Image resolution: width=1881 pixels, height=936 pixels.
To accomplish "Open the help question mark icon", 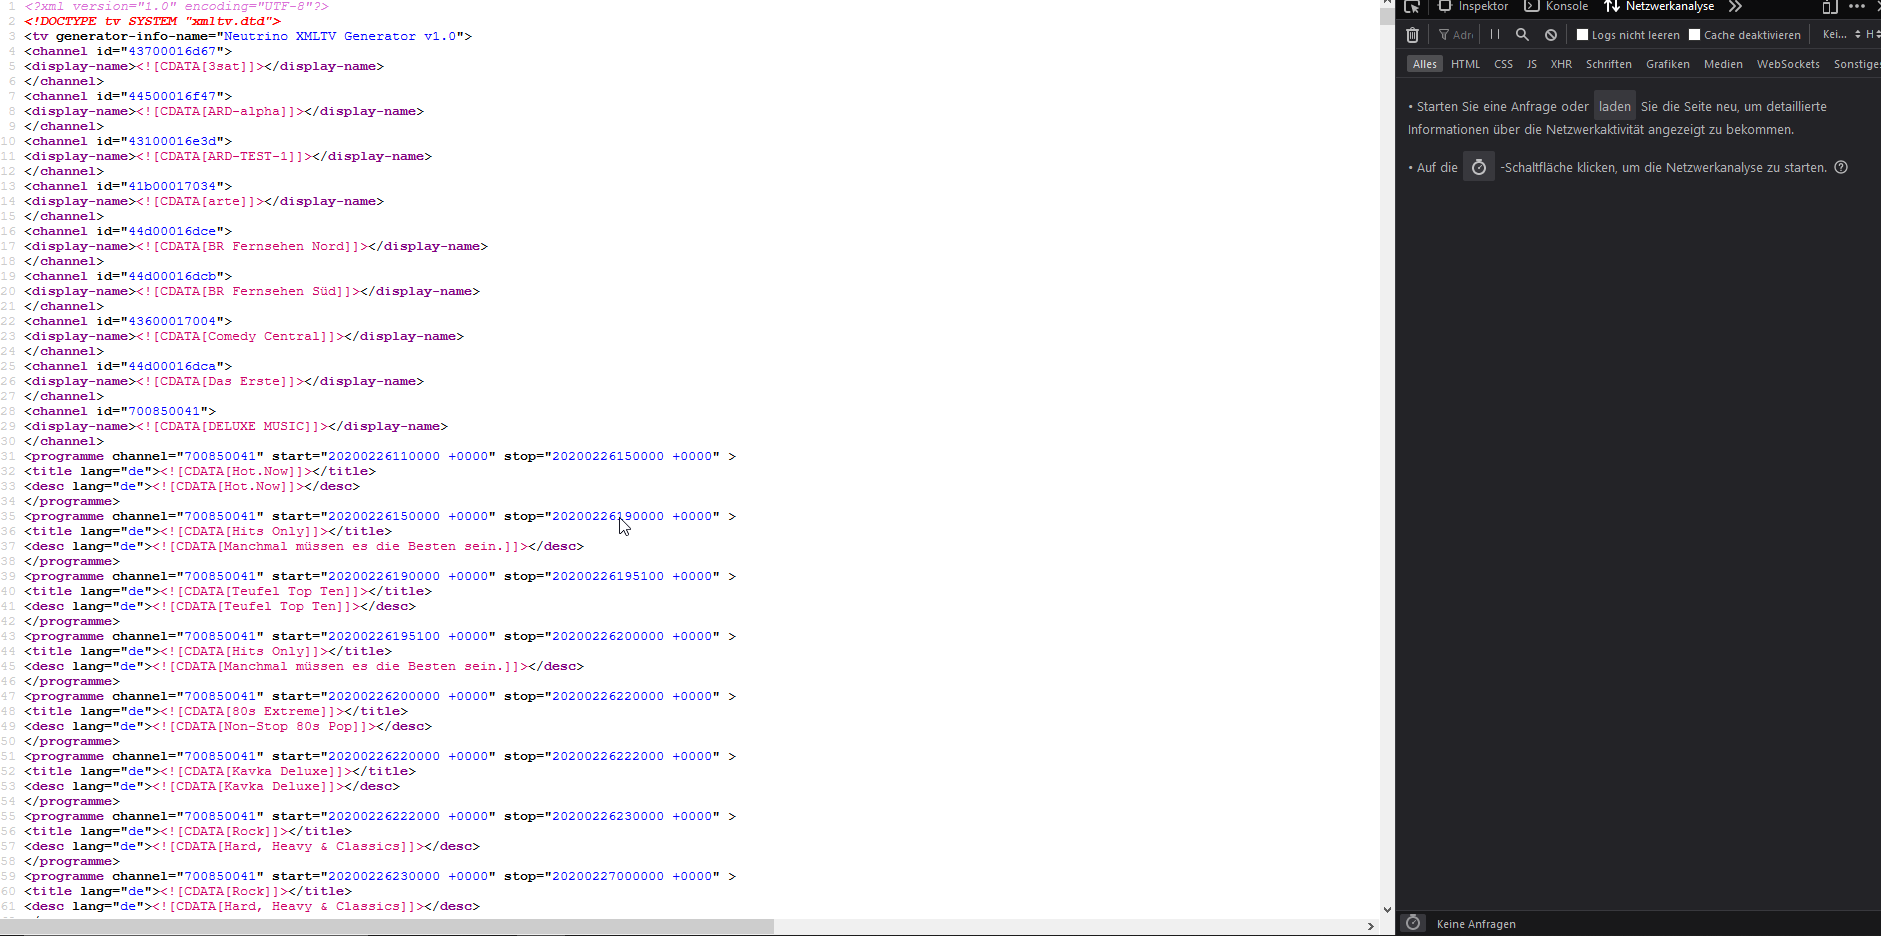I will click(x=1841, y=167).
